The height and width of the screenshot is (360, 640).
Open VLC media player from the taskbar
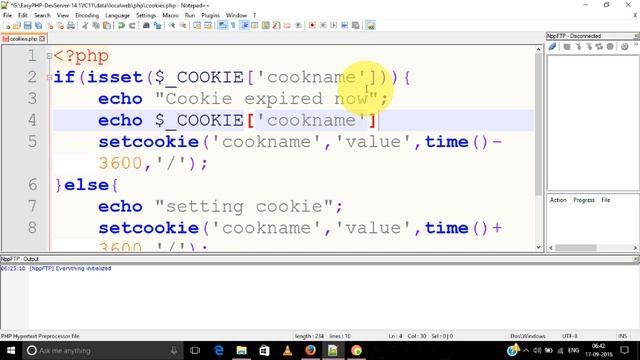pyautogui.click(x=287, y=350)
